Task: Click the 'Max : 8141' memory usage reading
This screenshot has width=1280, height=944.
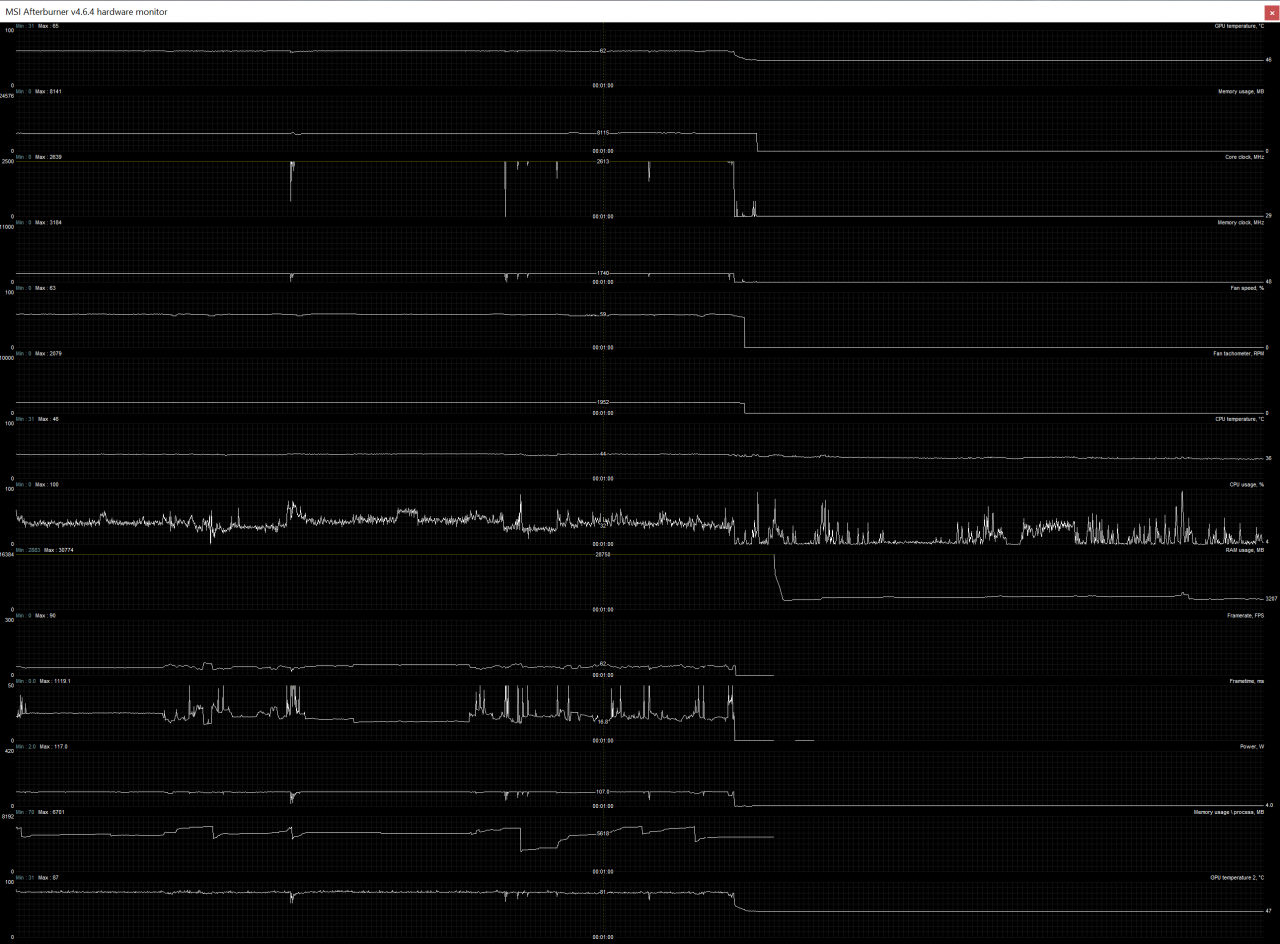Action: pyautogui.click(x=48, y=91)
